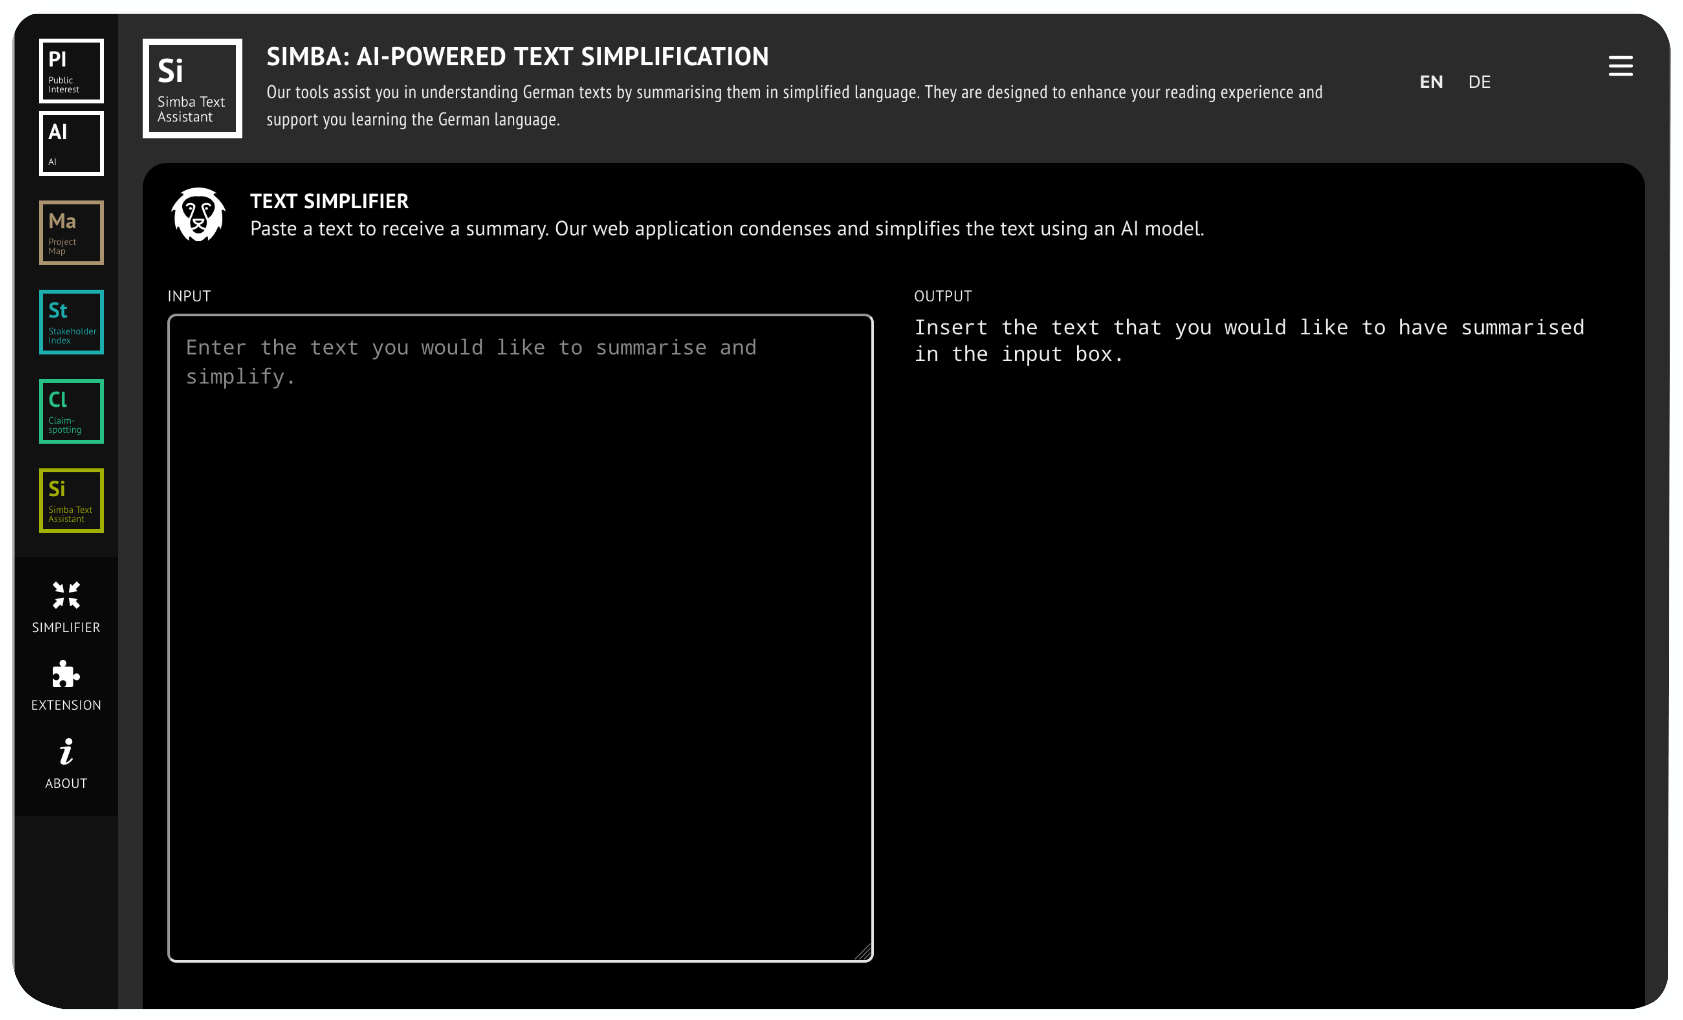Open the AI tile in sidebar
Viewport: 1683px width, 1020px height.
(71, 144)
